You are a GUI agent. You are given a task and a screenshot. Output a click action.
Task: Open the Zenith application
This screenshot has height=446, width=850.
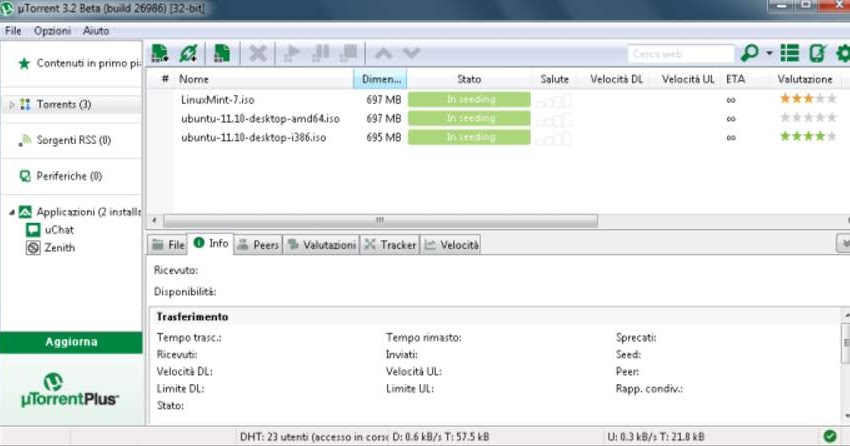pos(60,248)
